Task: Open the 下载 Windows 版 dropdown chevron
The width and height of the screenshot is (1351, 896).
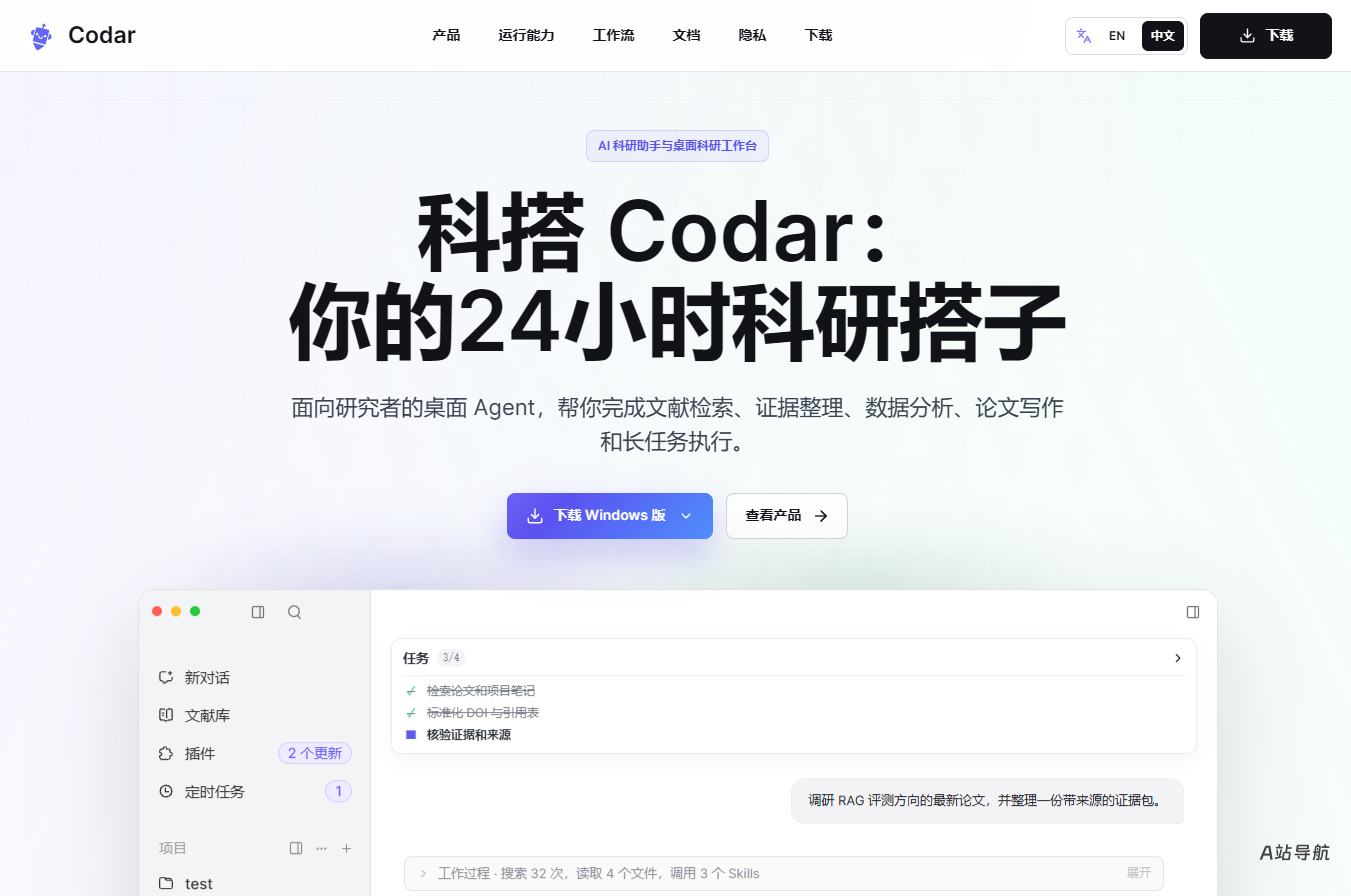Action: click(686, 516)
